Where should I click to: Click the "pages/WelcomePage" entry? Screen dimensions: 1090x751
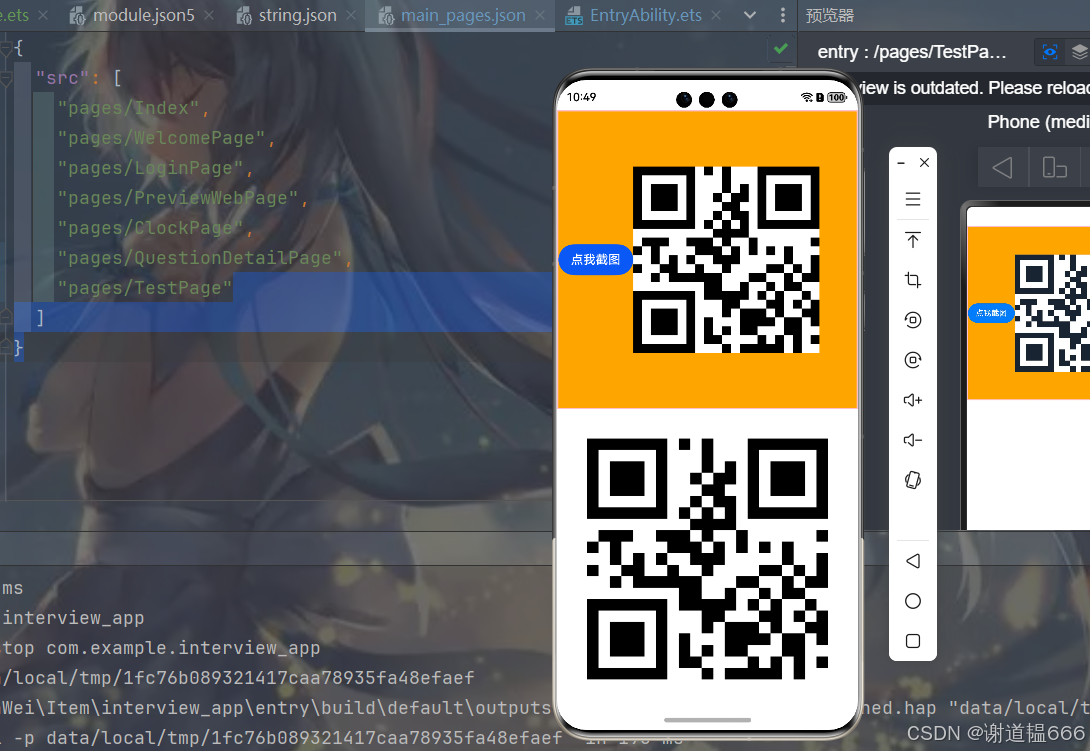tap(165, 138)
